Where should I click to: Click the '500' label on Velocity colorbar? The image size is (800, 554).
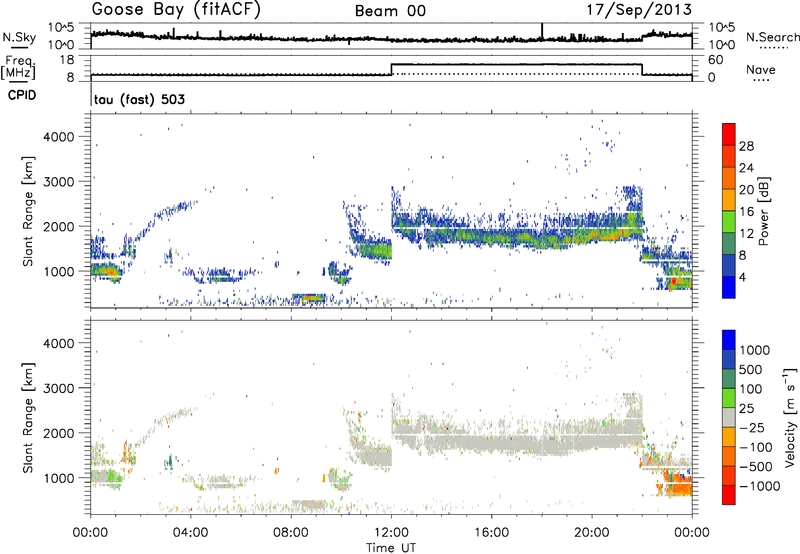click(750, 369)
